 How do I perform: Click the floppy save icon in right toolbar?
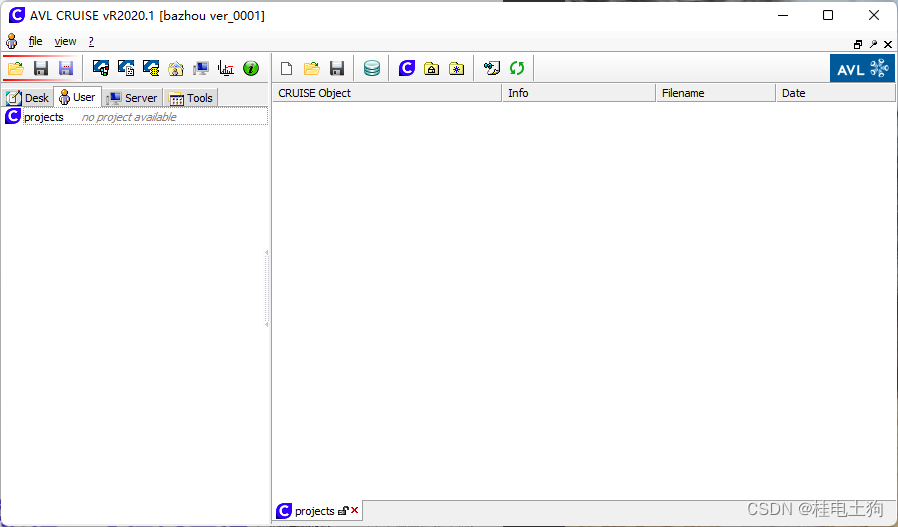coord(337,69)
